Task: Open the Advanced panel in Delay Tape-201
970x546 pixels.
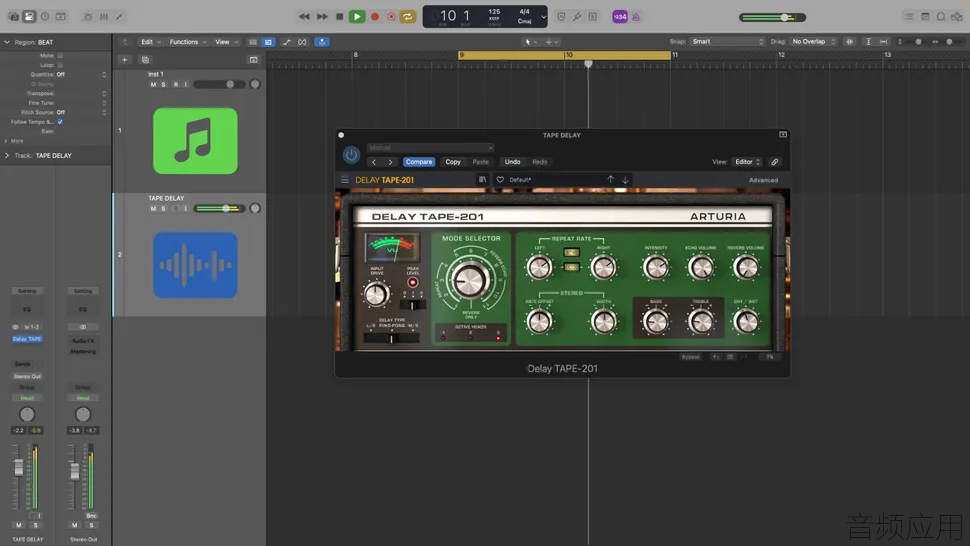Action: click(x=763, y=181)
